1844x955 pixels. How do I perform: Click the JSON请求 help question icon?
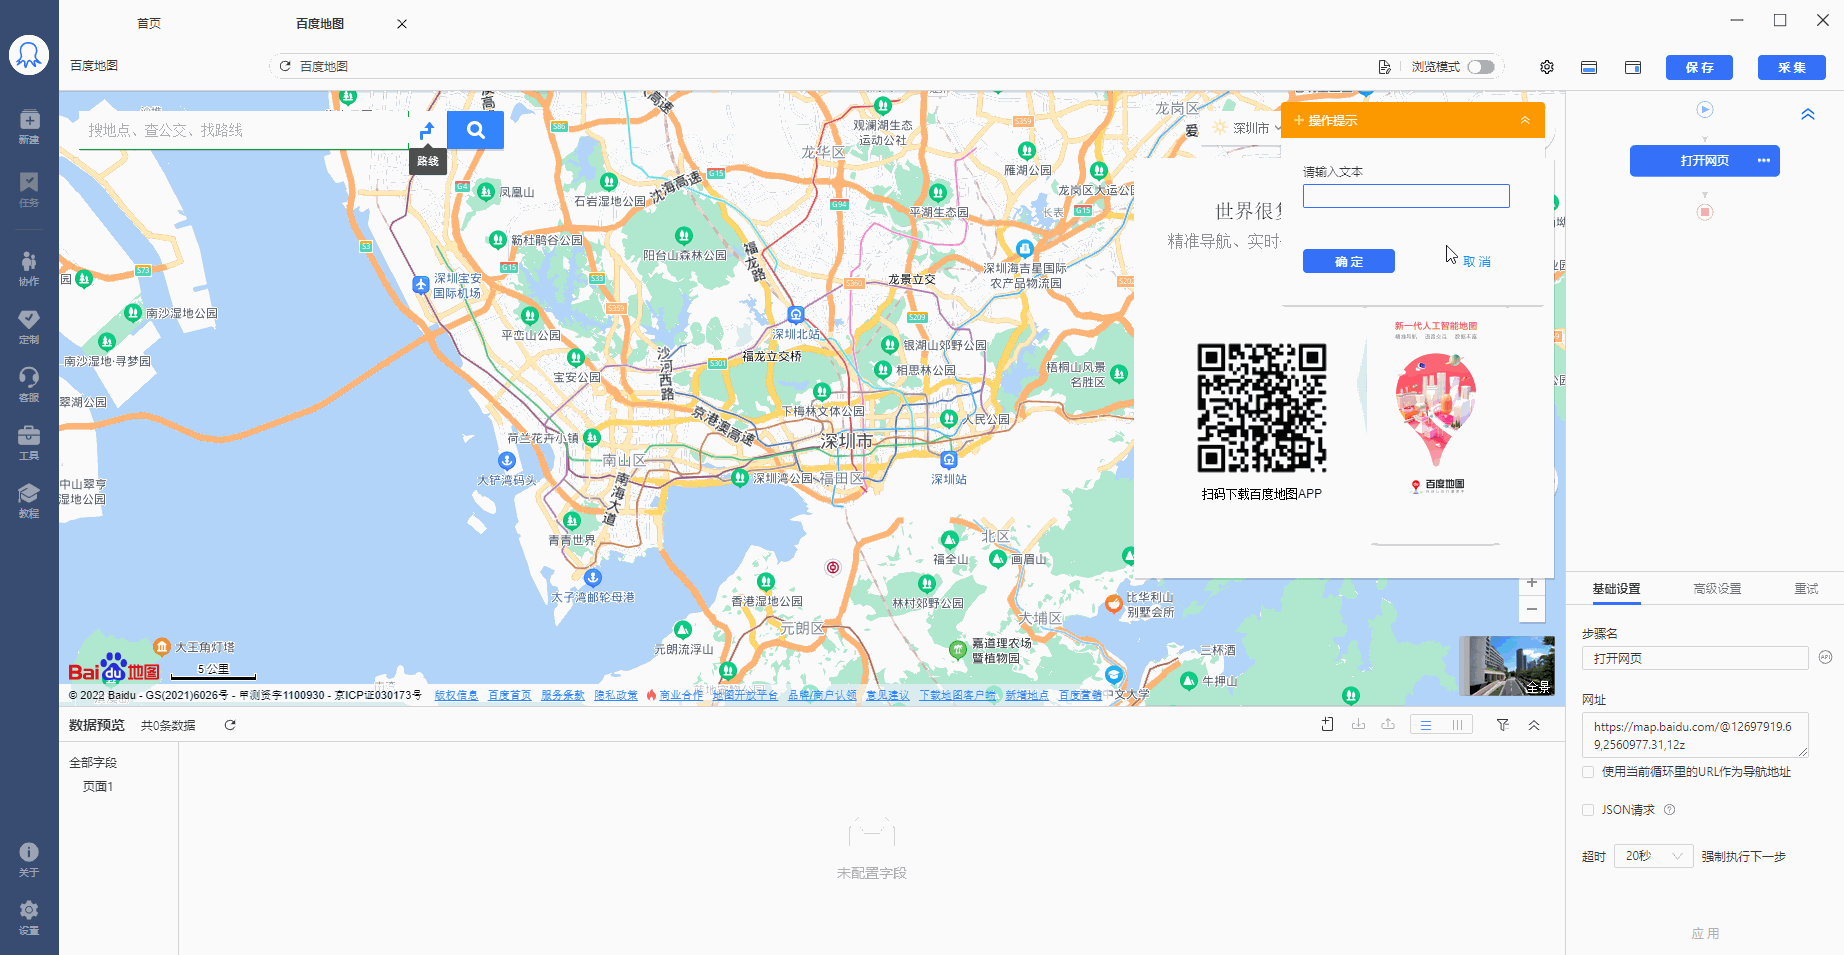1669,810
